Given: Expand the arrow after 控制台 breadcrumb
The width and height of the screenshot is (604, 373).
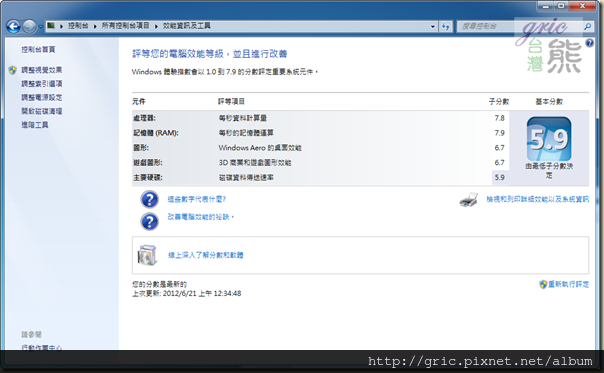Looking at the screenshot, I should 95,26.
